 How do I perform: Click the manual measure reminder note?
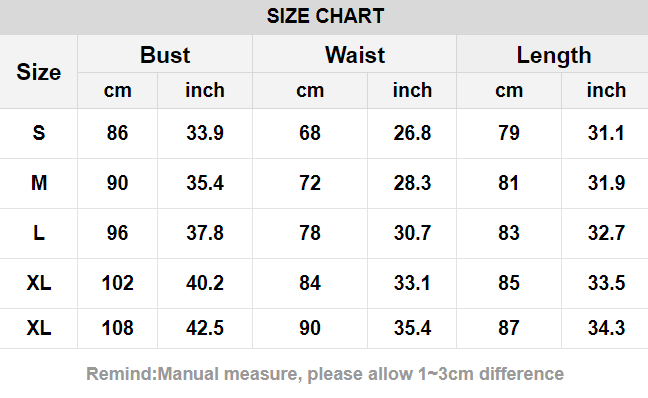pos(325,374)
